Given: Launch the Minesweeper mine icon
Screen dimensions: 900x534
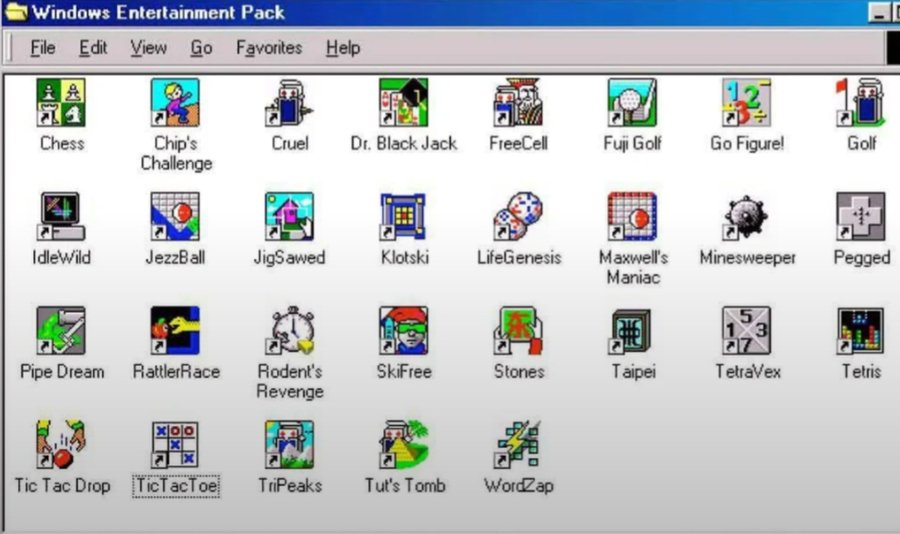Looking at the screenshot, I should point(746,216).
